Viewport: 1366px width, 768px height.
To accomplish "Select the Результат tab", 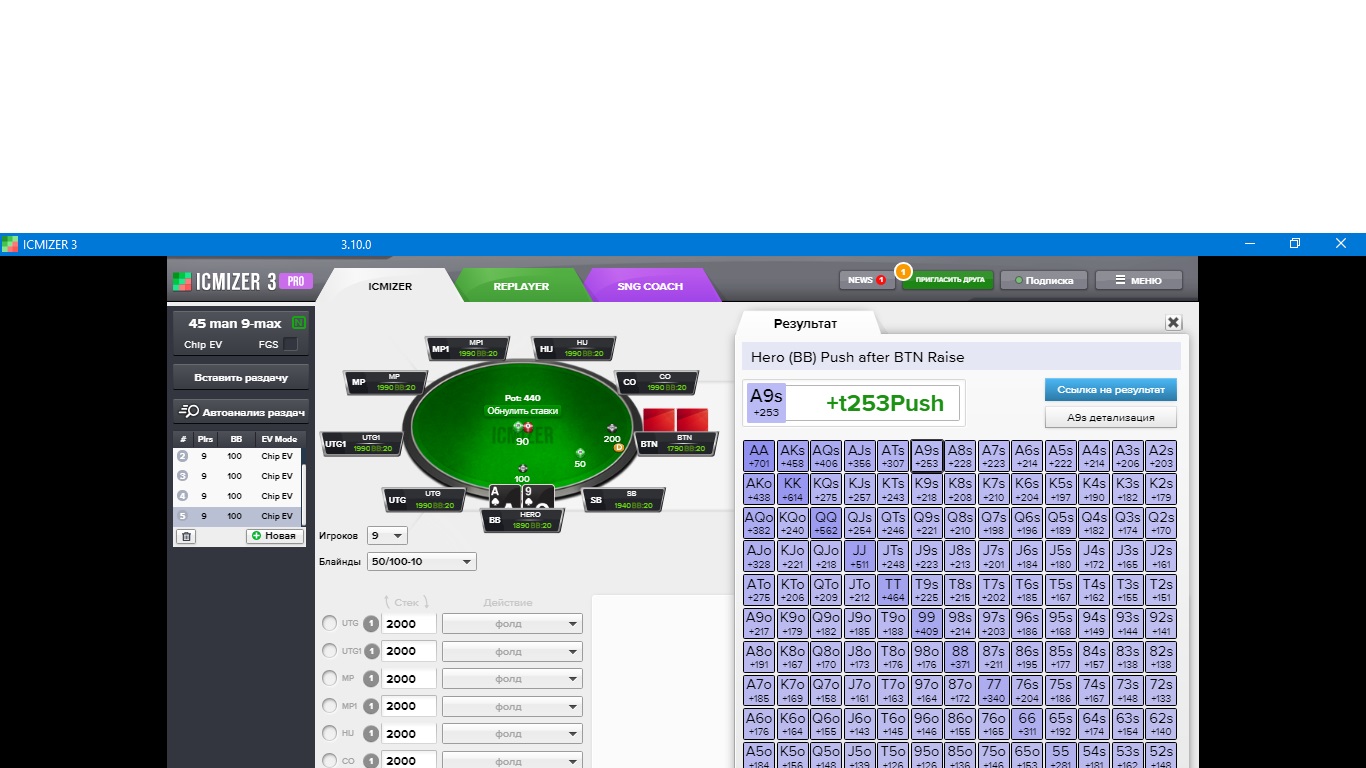I will 806,324.
